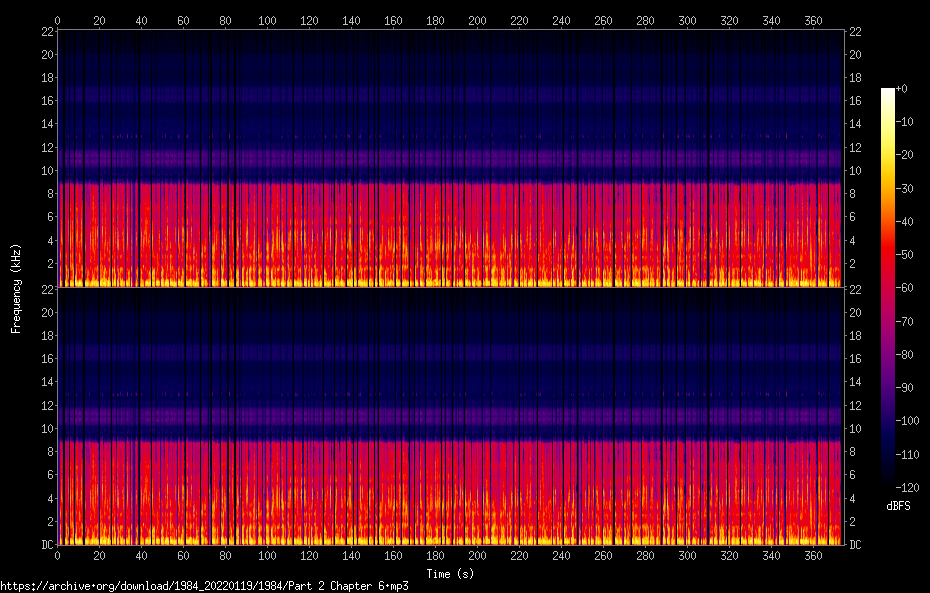Click the 0 mark on the bottom time axis
930x593 pixels.
(x=57, y=556)
